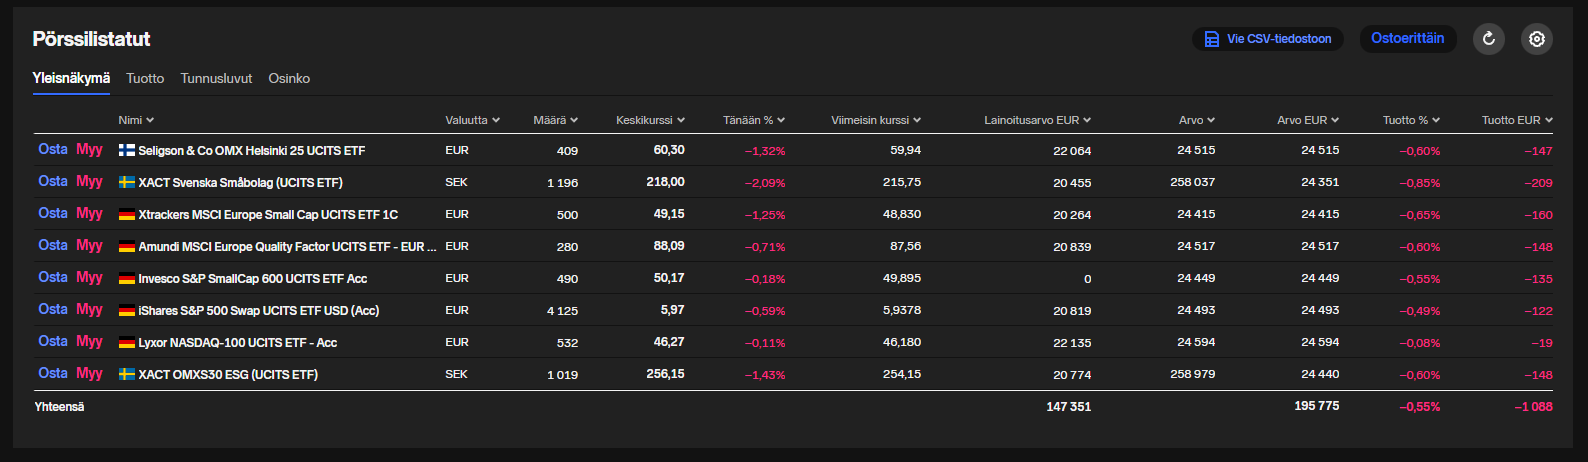This screenshot has width=1588, height=462.
Task: Open Invesco S&P SmallCap 600 UCITS ETF Acc
Action: pyautogui.click(x=253, y=279)
